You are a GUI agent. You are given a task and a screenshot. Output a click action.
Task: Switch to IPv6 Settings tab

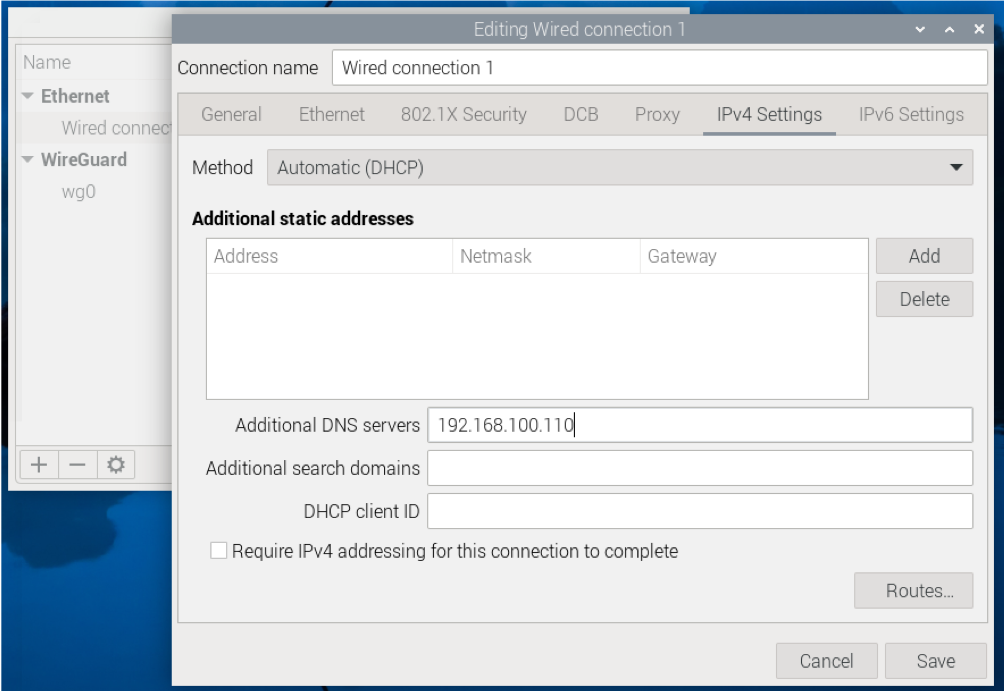tap(911, 114)
